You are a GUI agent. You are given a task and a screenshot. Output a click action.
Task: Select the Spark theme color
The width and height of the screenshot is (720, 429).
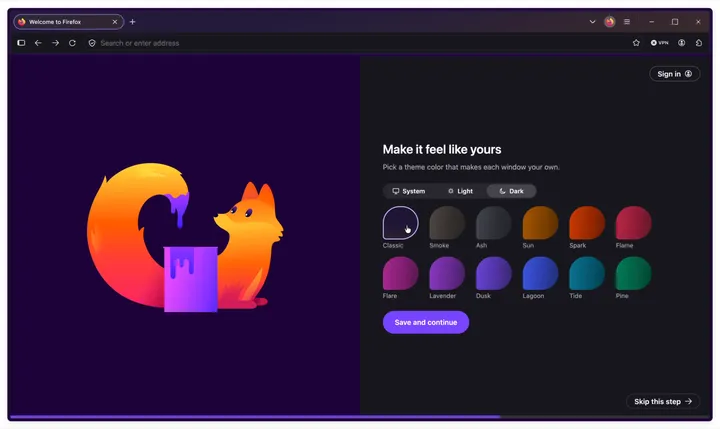587,223
